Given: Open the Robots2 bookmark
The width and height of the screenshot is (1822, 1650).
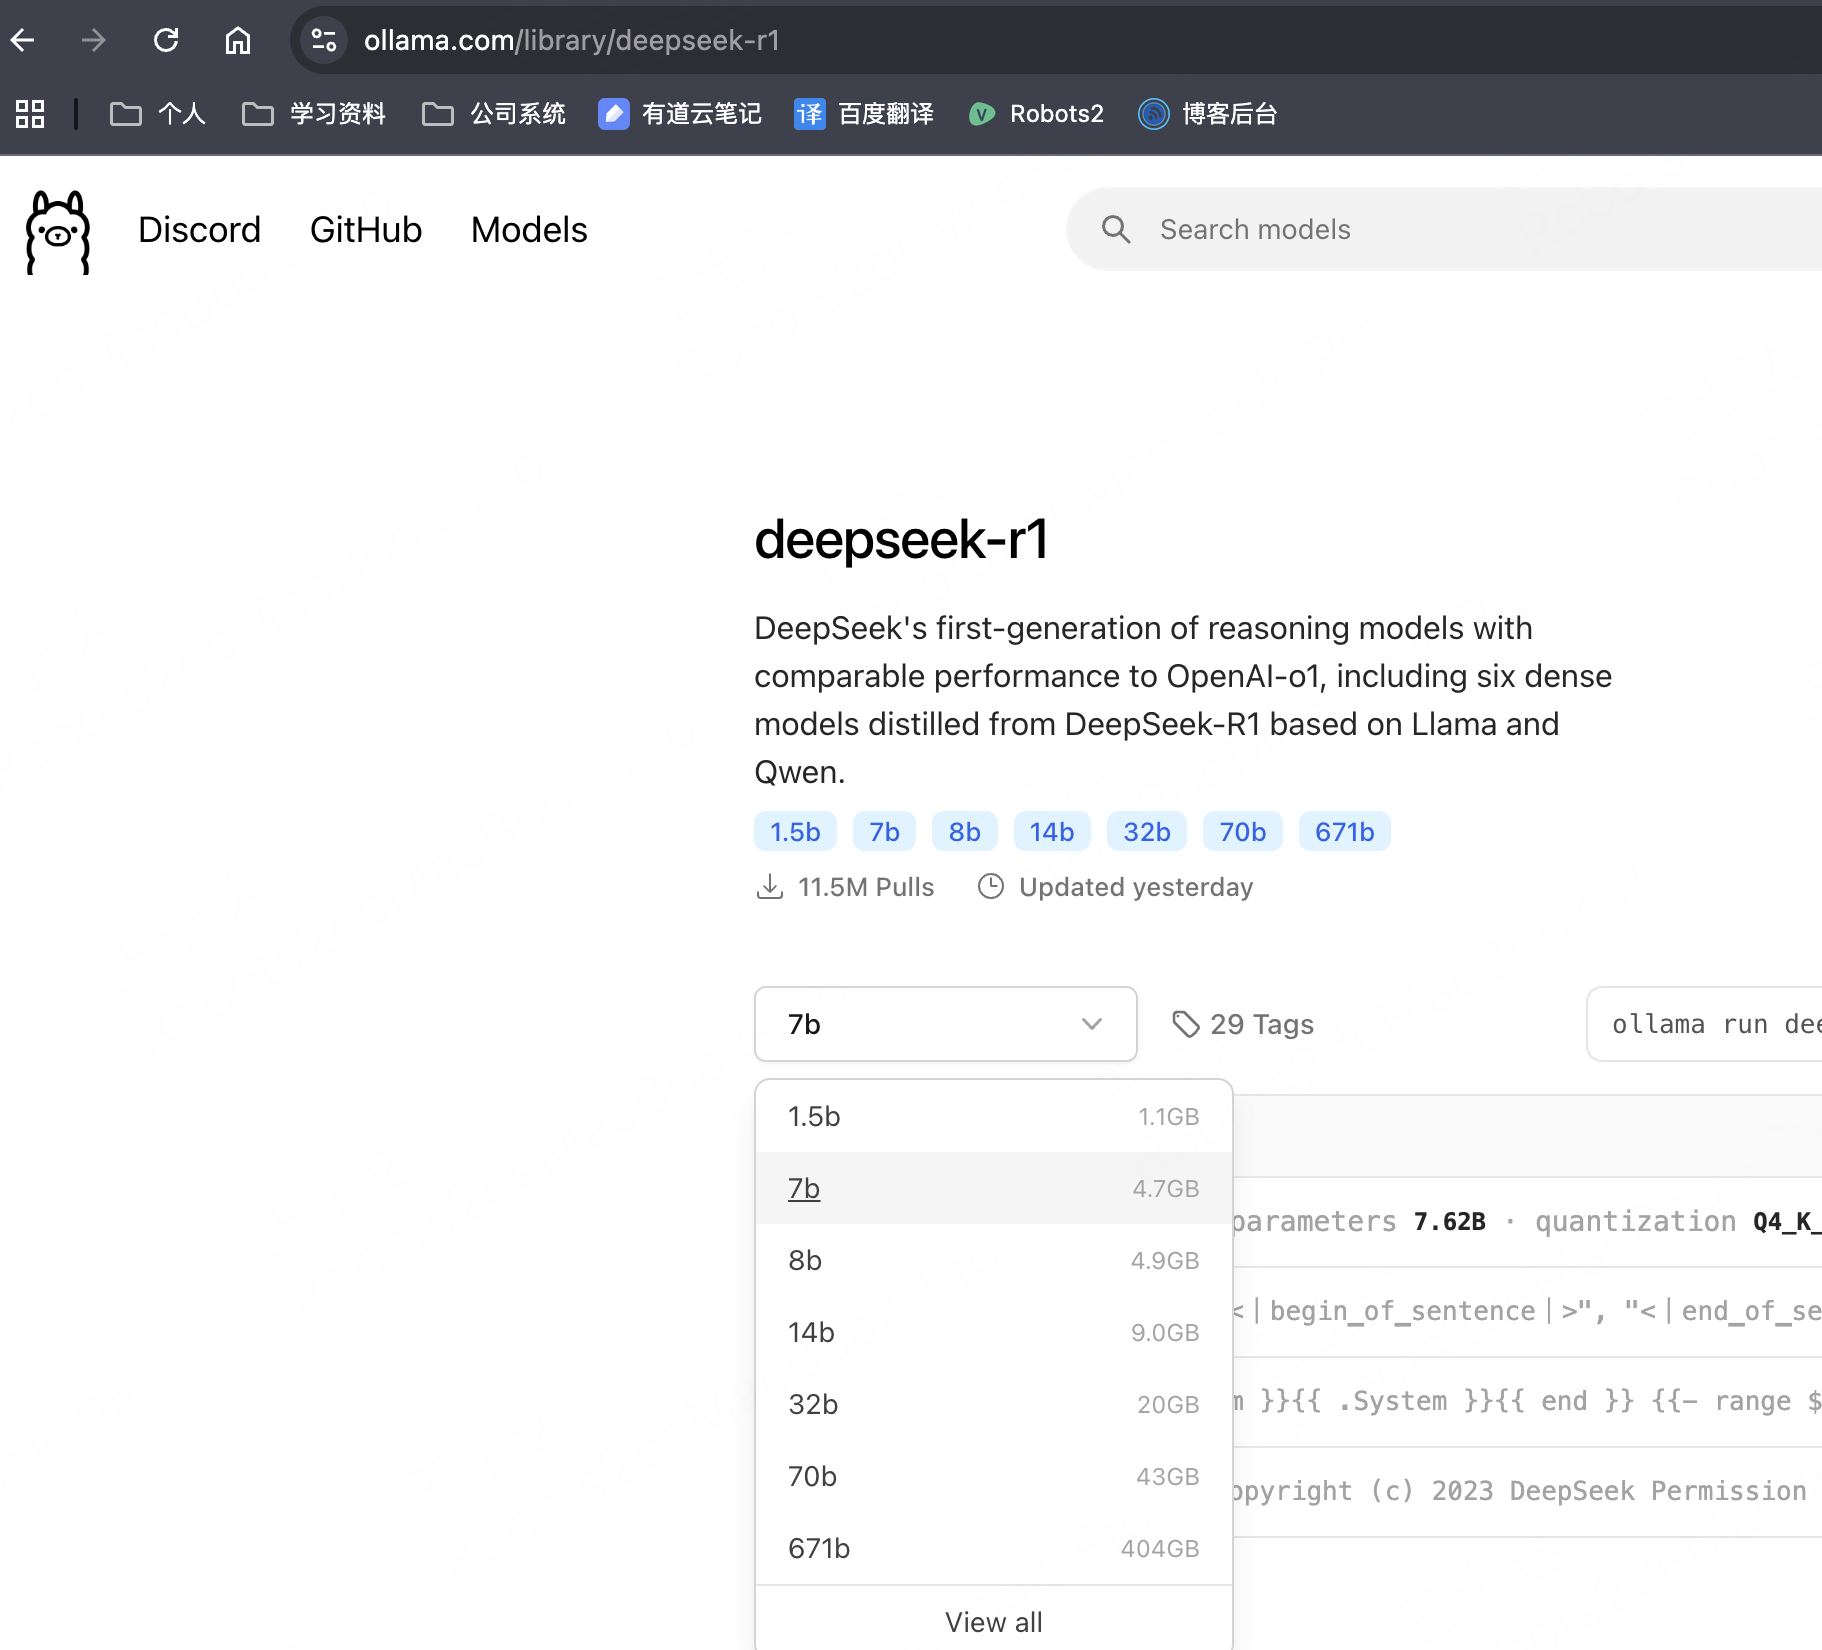Looking at the screenshot, I should point(1036,114).
